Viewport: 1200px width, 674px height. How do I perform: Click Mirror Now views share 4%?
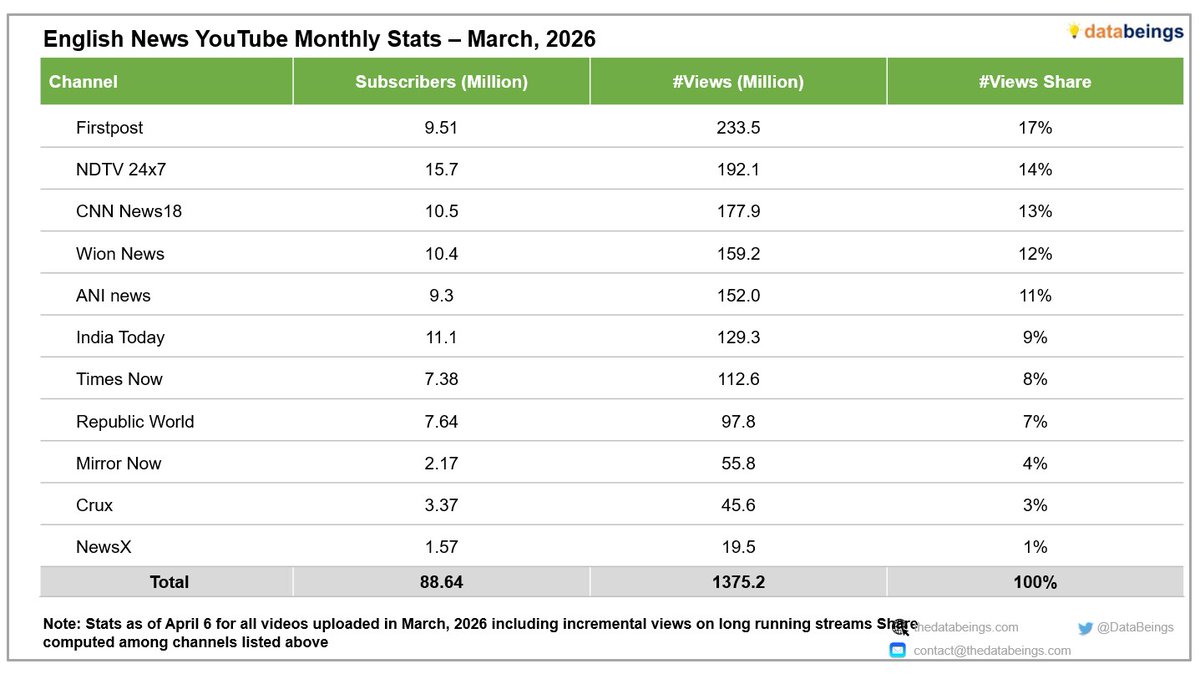pos(1034,463)
